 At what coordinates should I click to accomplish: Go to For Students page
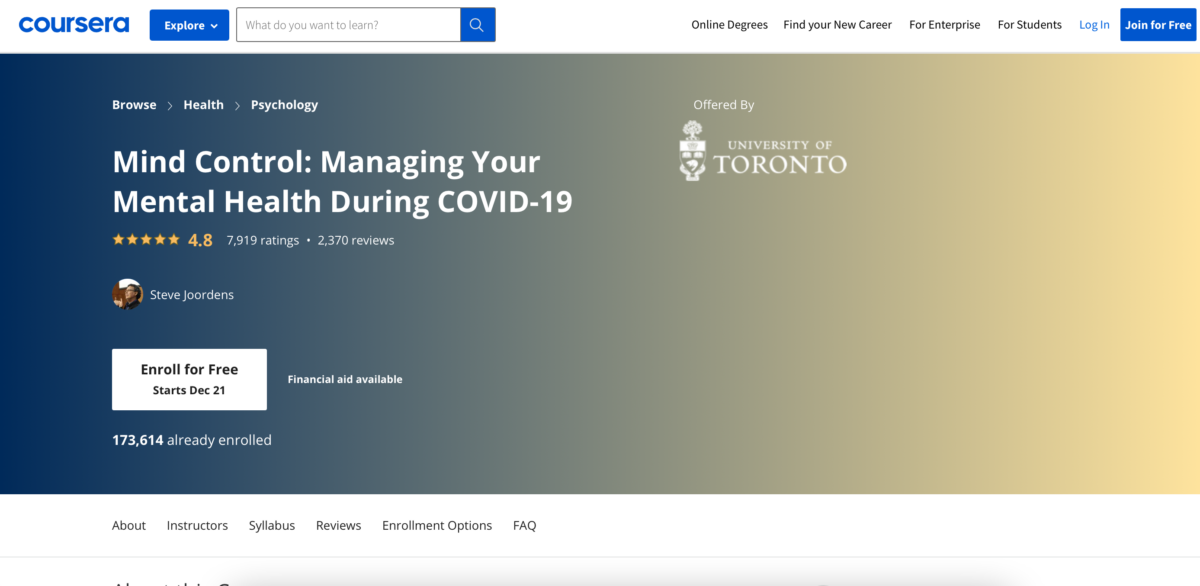[1030, 25]
